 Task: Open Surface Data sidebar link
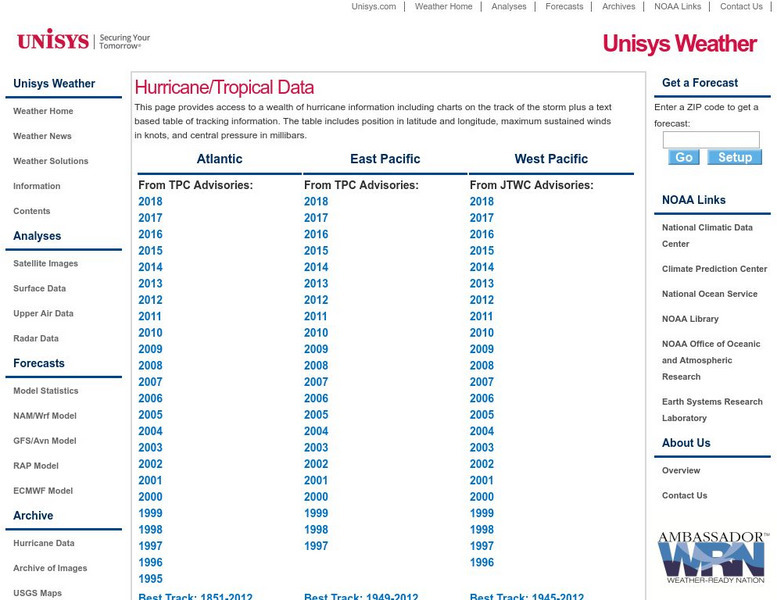pos(39,288)
